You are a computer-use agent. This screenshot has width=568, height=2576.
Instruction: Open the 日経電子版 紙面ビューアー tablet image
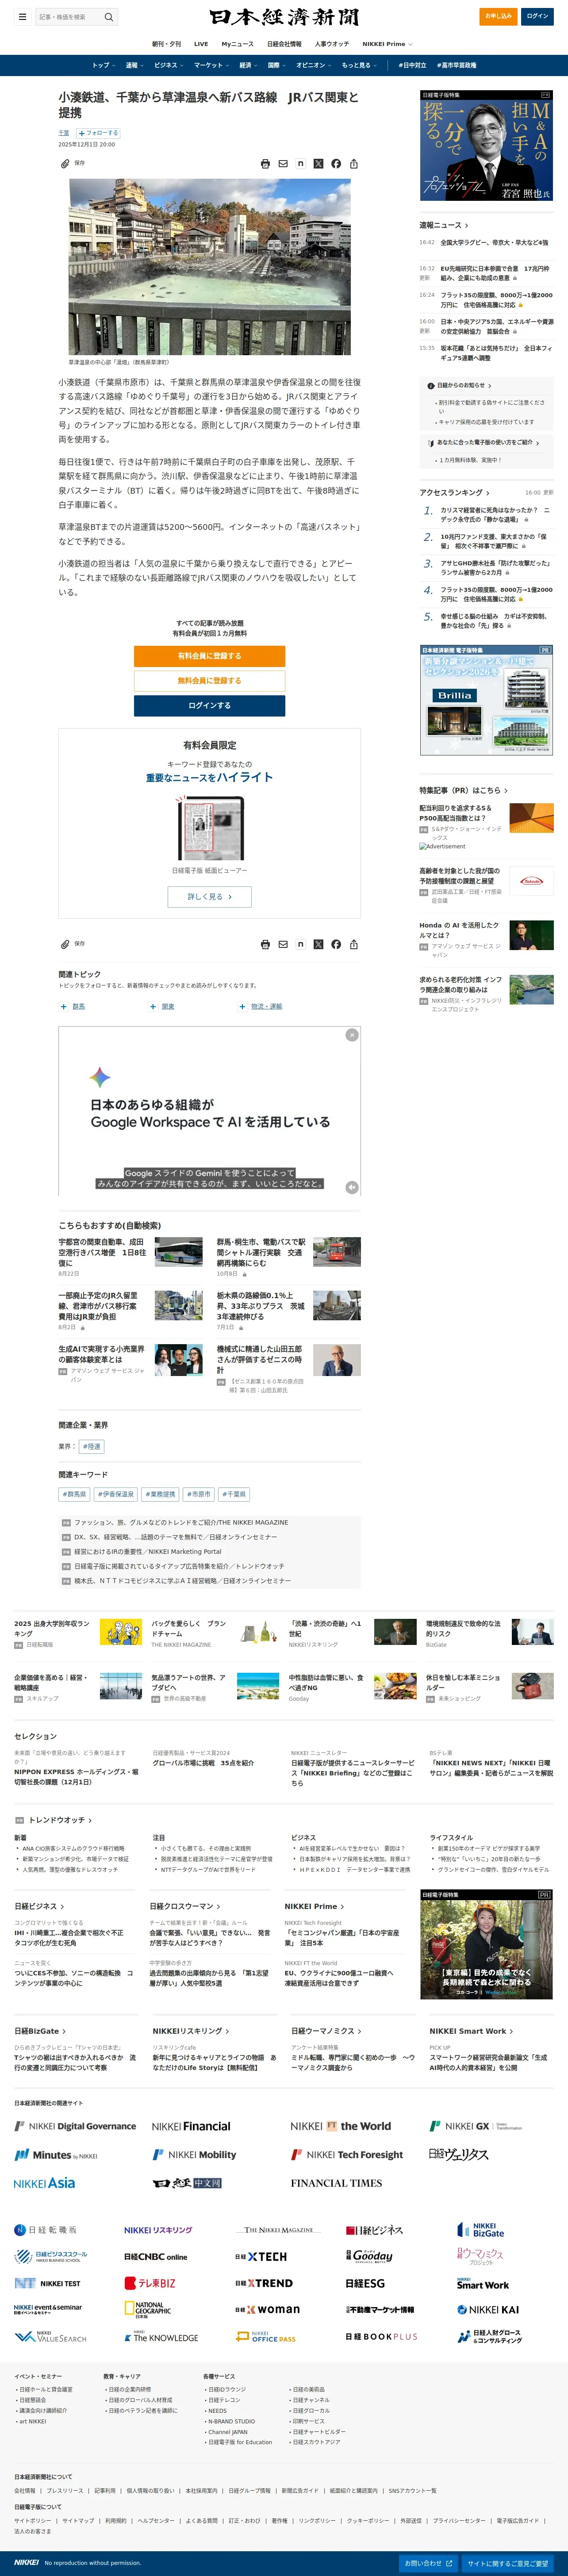(210, 828)
